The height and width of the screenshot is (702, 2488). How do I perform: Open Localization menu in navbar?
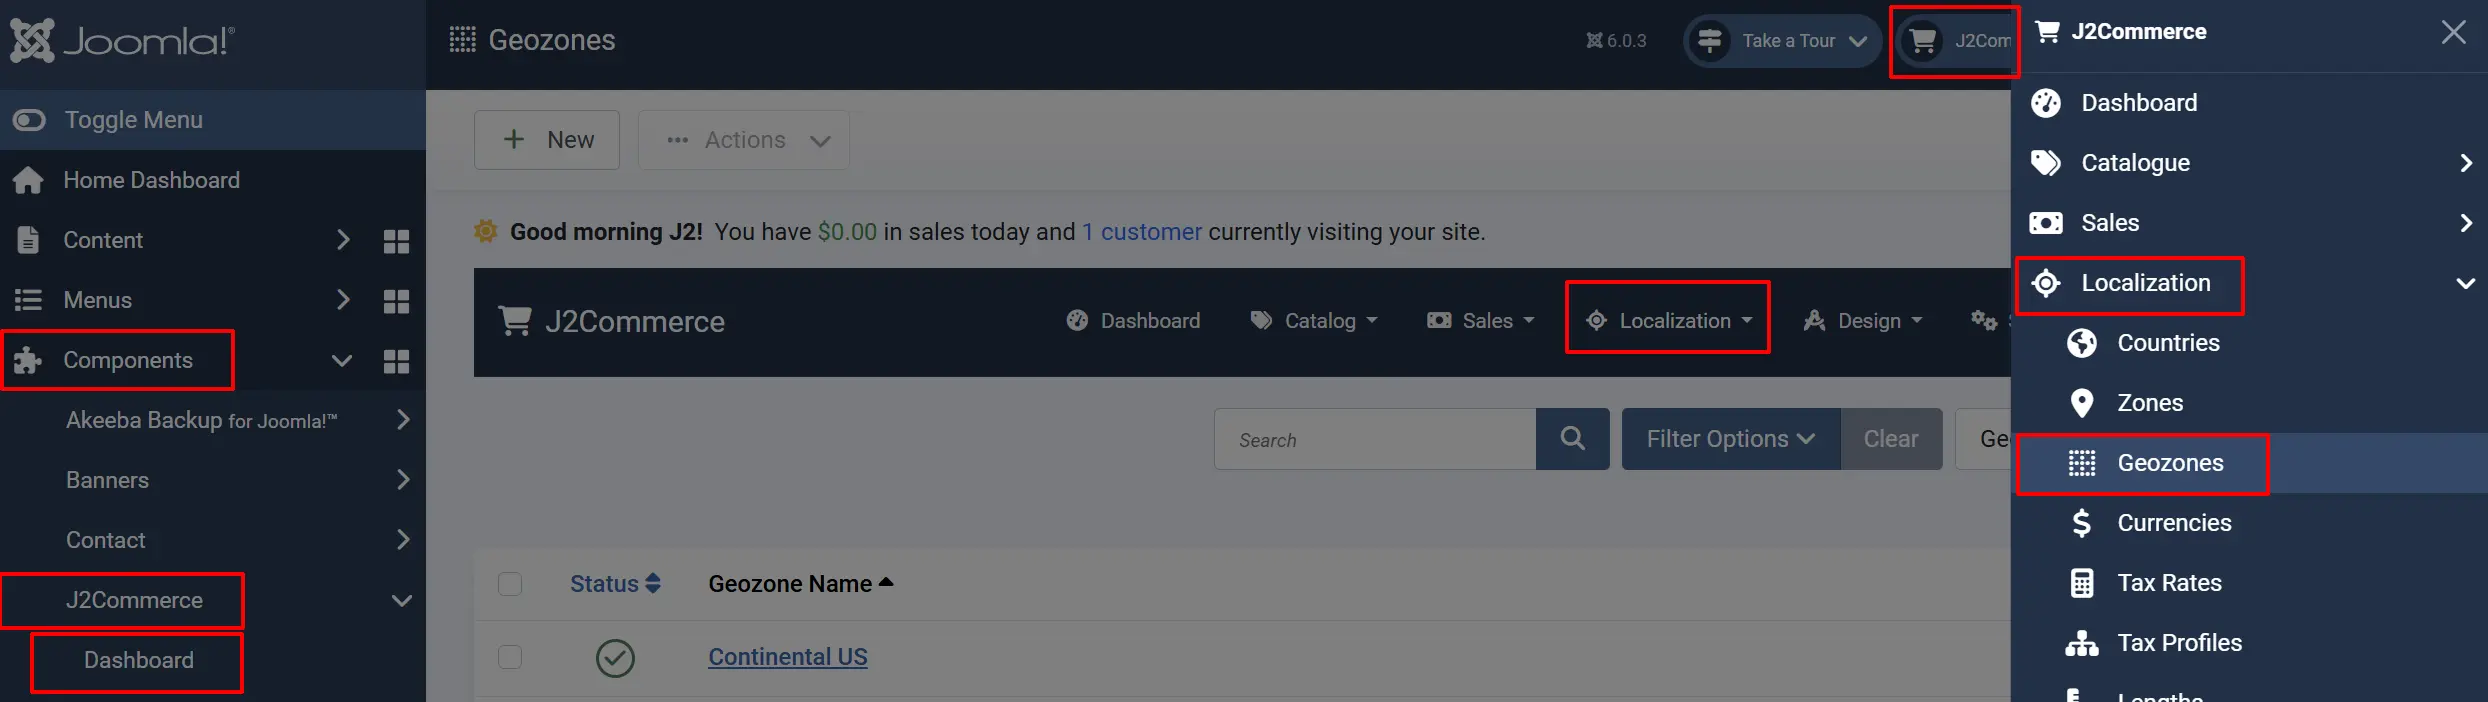point(1669,321)
